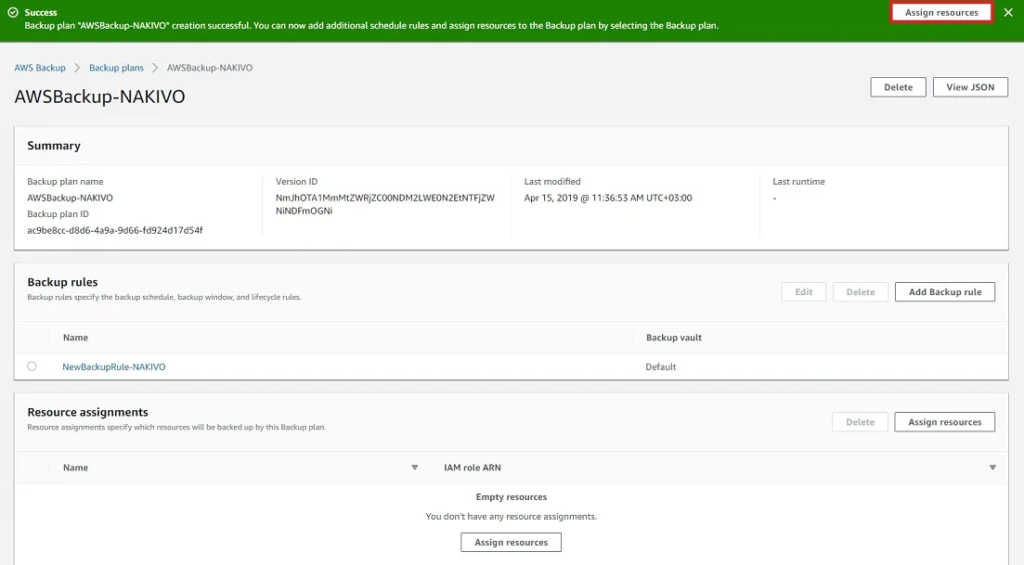Open the NewBackupRule-NAKIVO rule link
Viewport: 1024px width, 565px height.
click(x=114, y=367)
